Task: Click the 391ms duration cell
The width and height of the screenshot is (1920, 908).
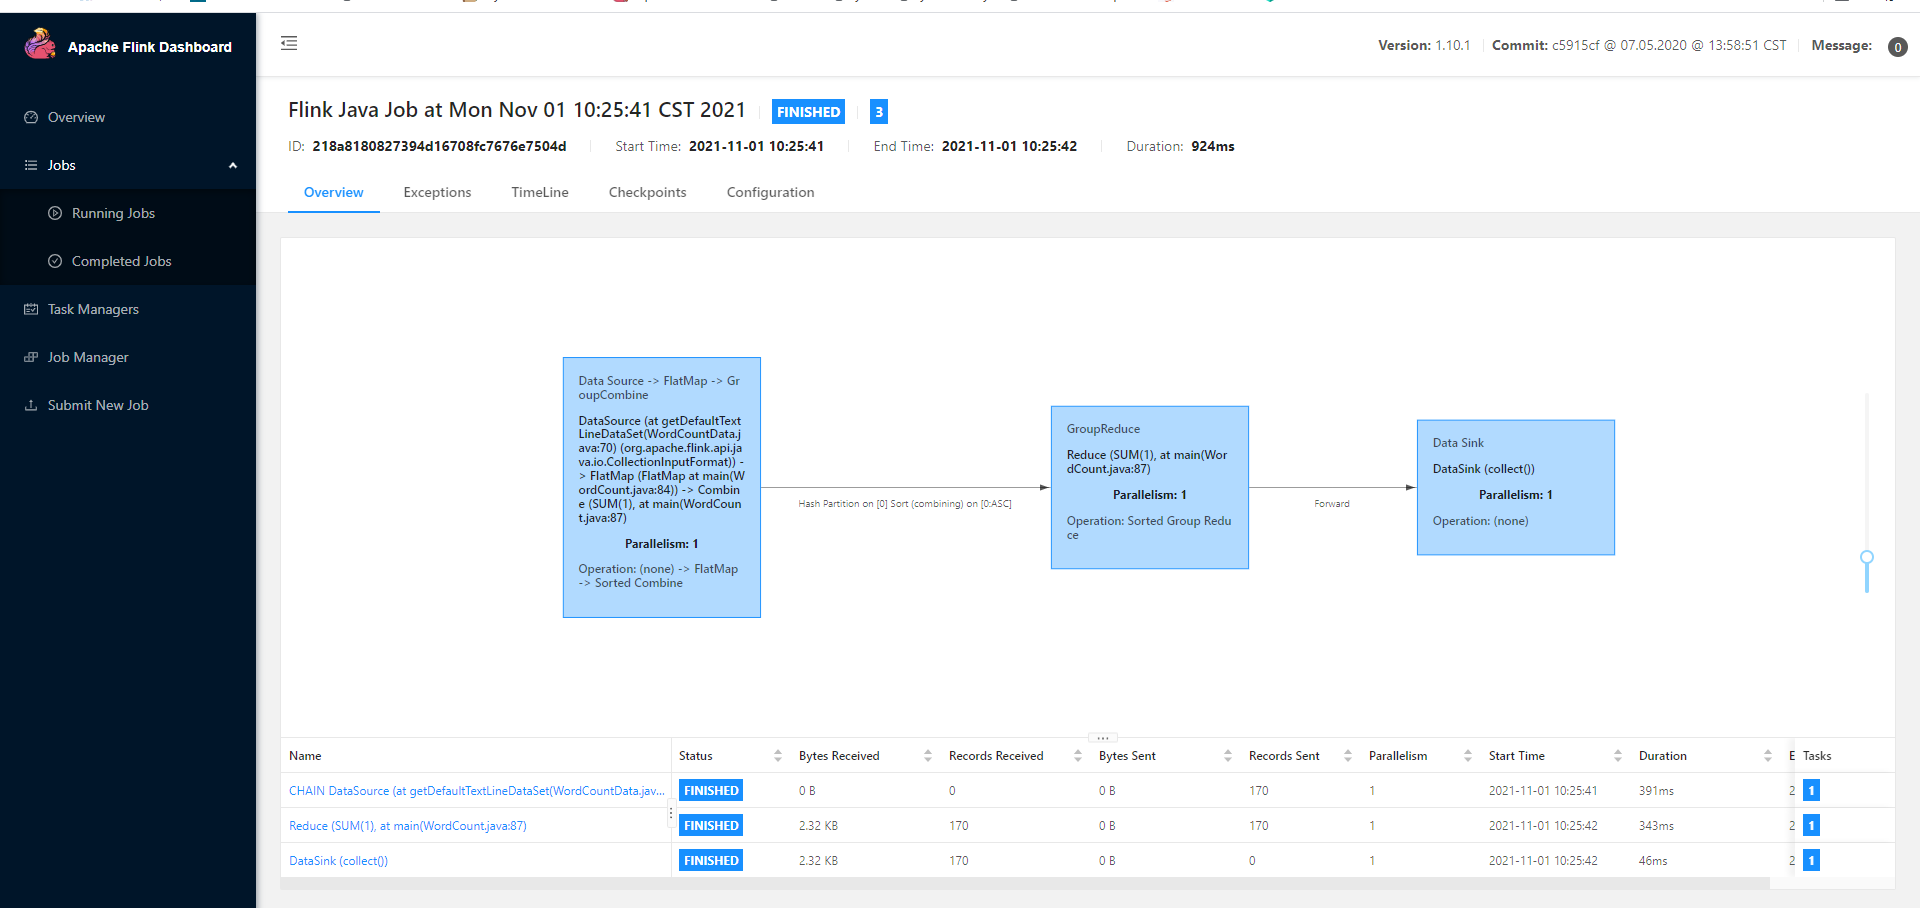Action: pos(1656,791)
